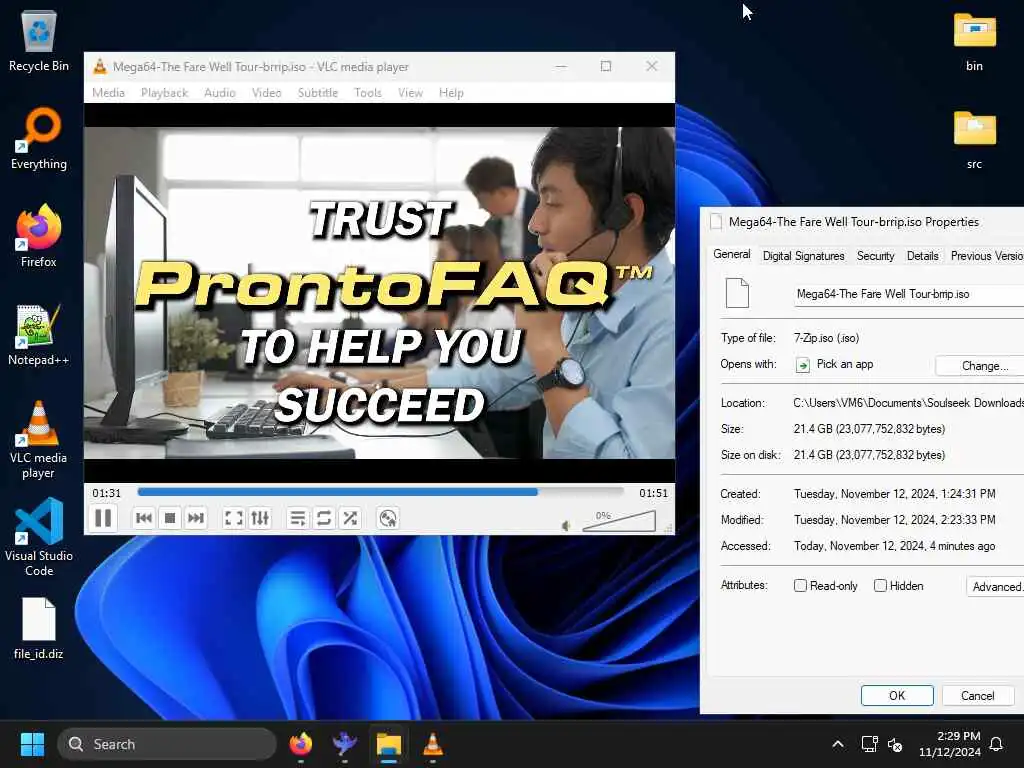Screen dimensions: 1024x768
Task: Open the Soulseek bird taskbar icon
Action: [344, 744]
